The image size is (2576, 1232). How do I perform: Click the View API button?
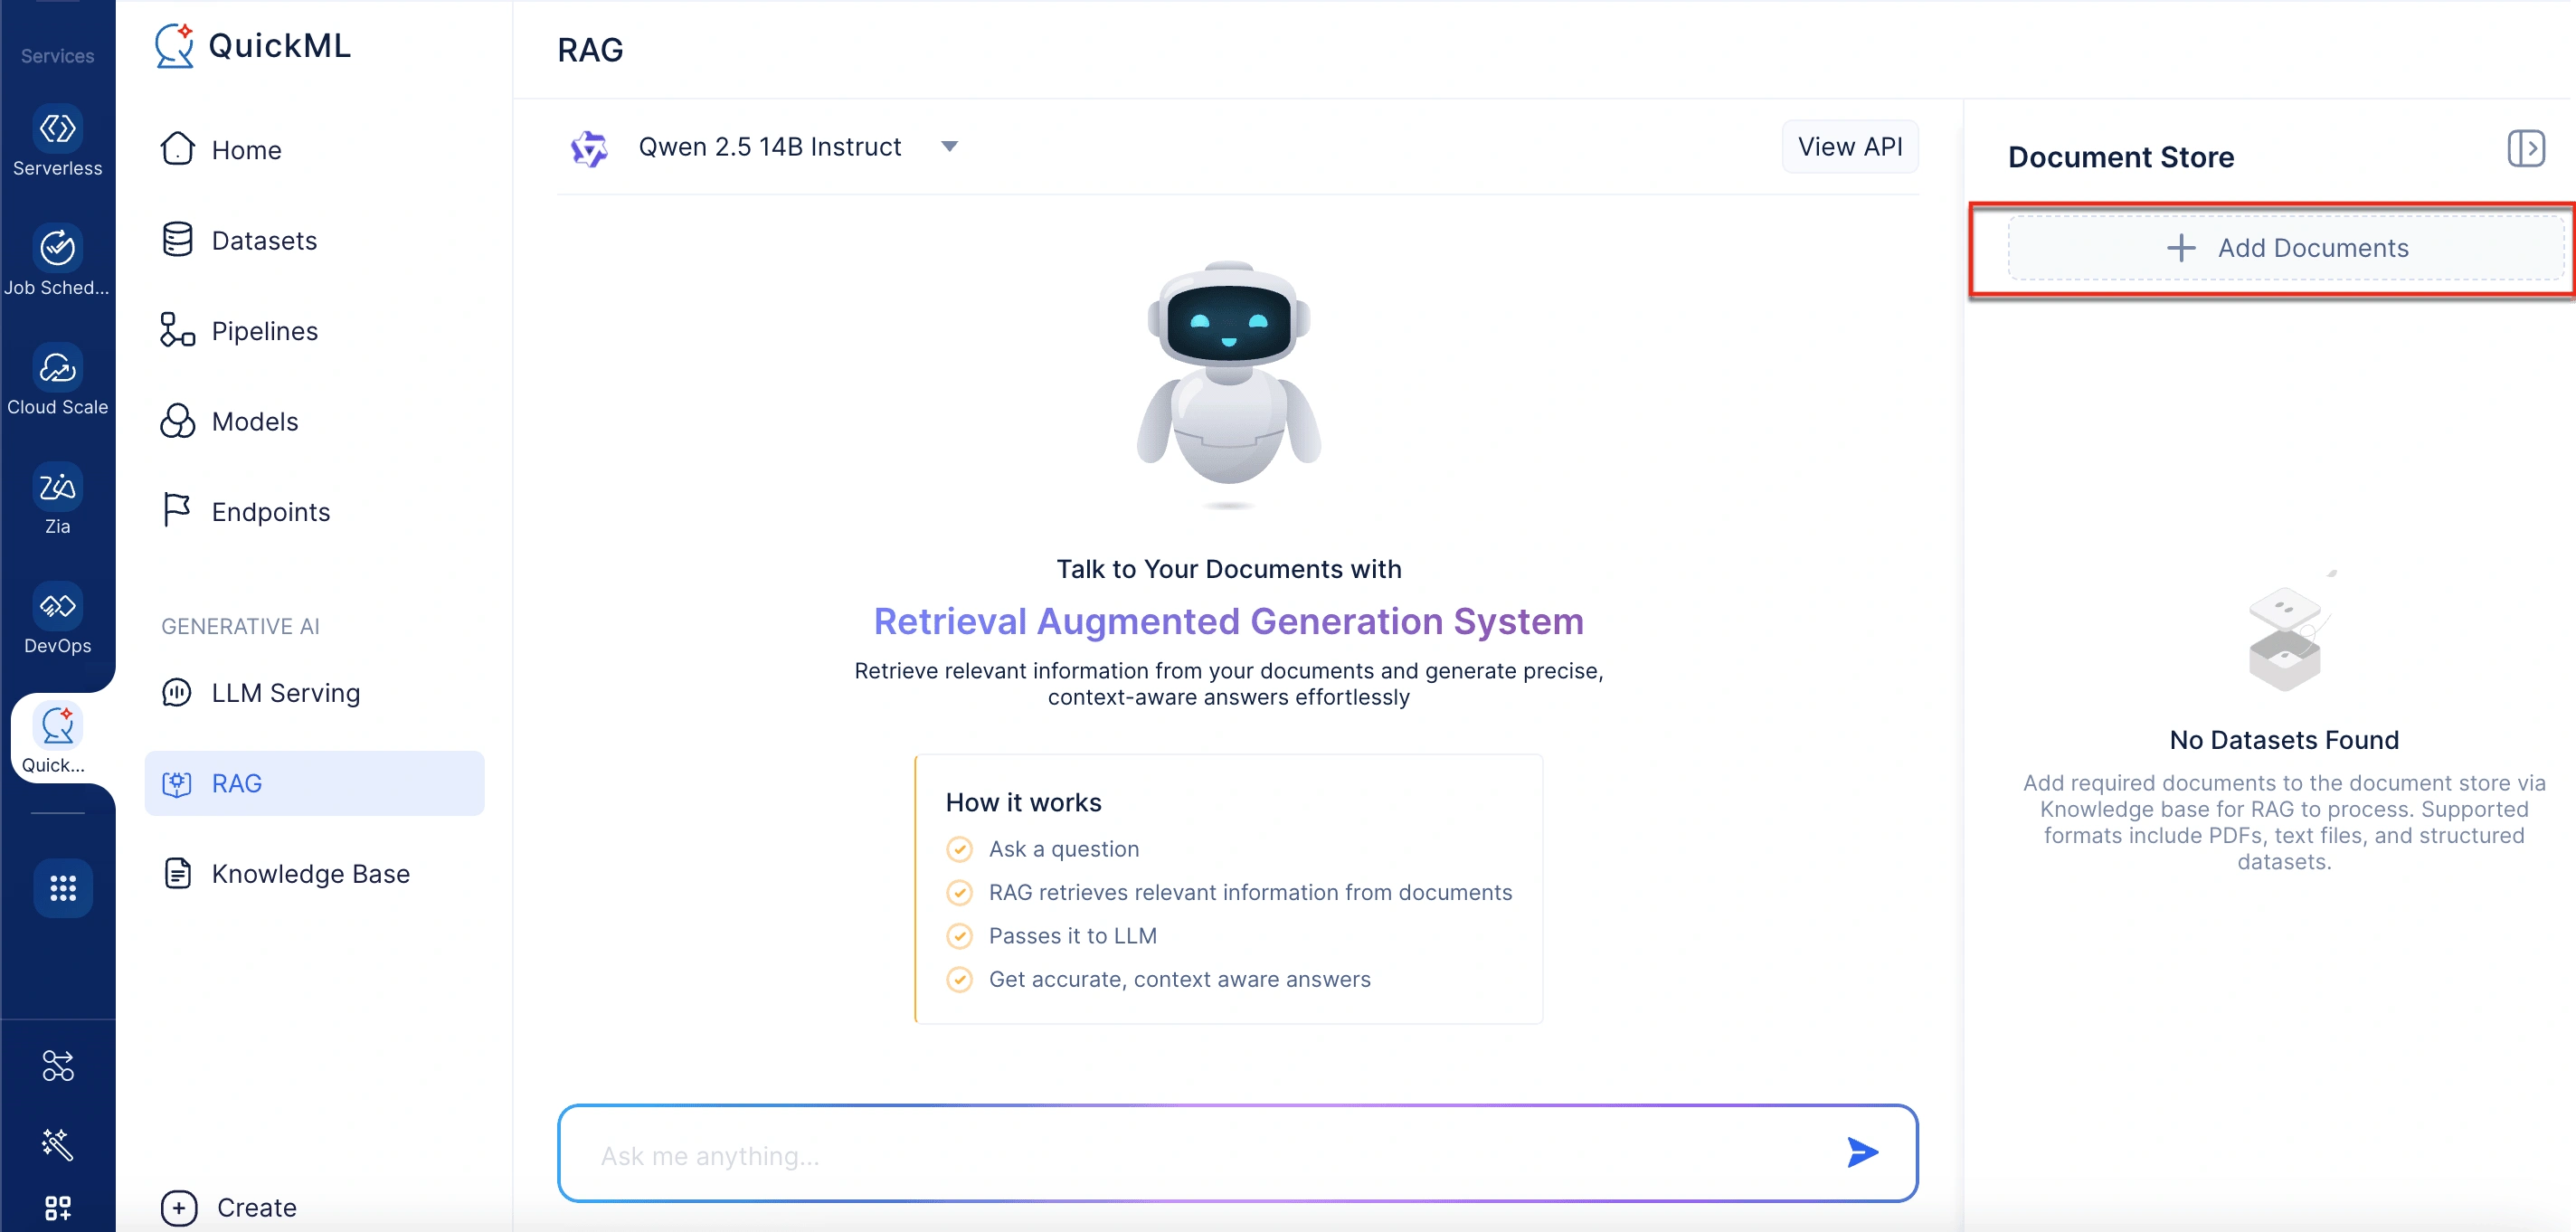coord(1850,147)
